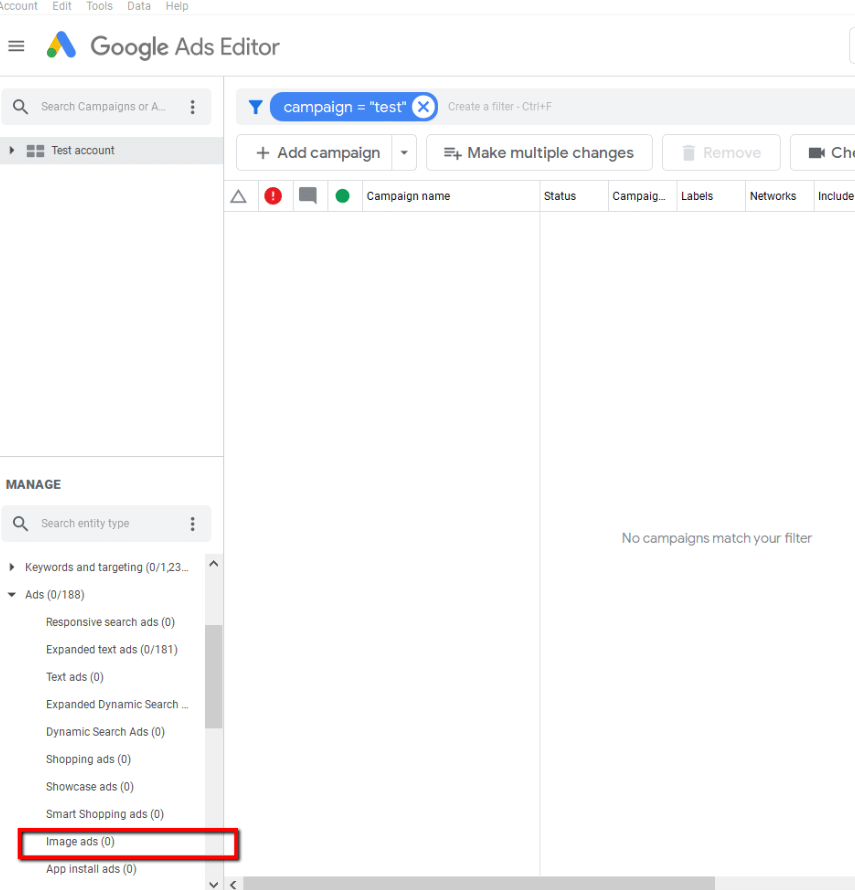Sort by the red error column
This screenshot has height=890, width=855.
point(273,196)
